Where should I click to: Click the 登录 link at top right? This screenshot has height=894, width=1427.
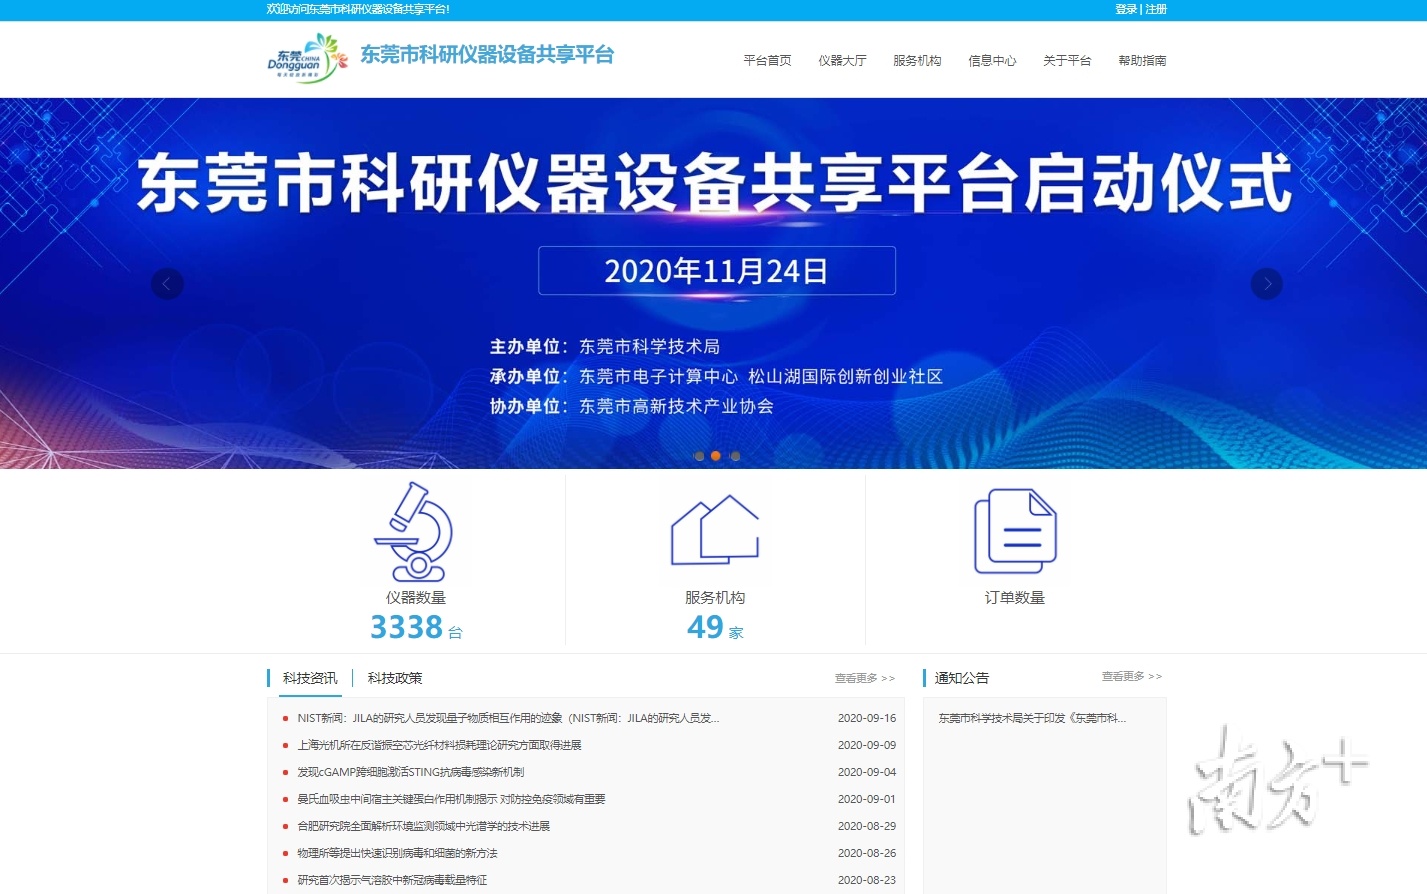(1125, 9)
